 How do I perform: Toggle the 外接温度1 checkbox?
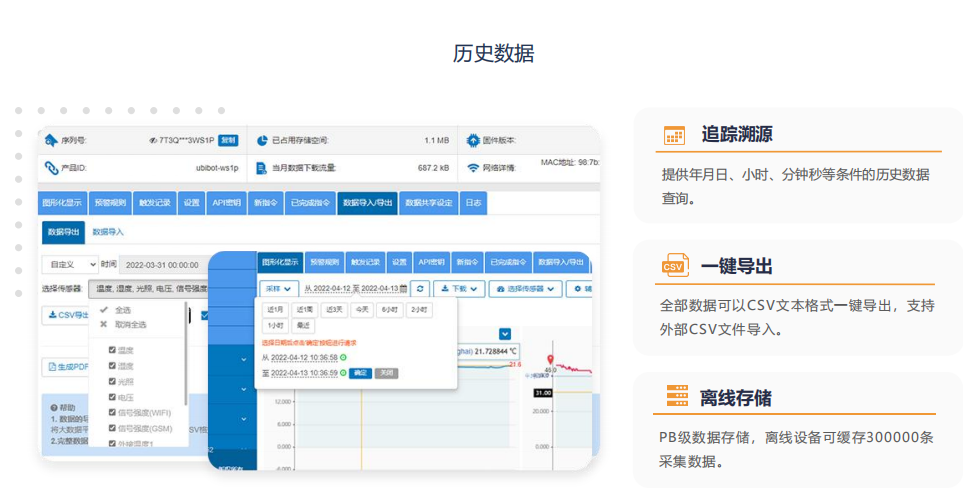click(112, 443)
